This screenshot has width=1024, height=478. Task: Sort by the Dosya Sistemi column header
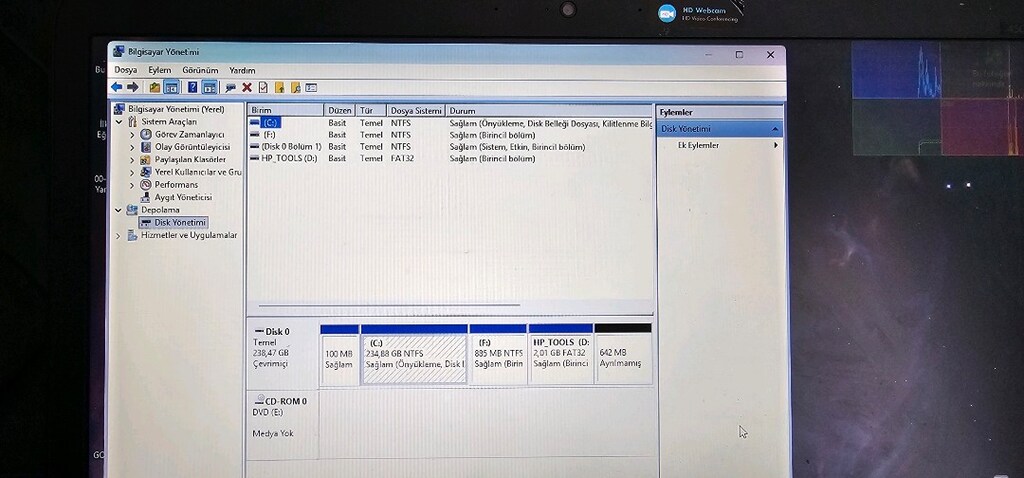tap(416, 110)
